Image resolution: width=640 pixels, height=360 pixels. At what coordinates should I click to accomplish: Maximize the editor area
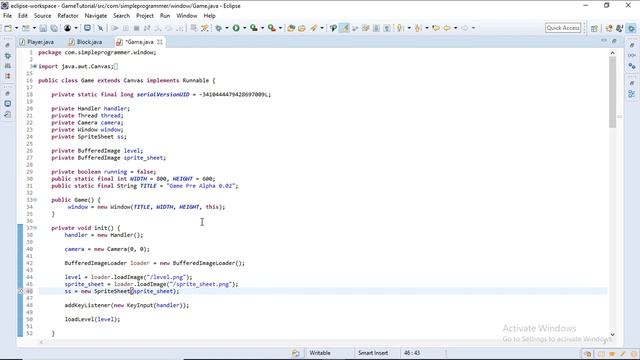614,41
